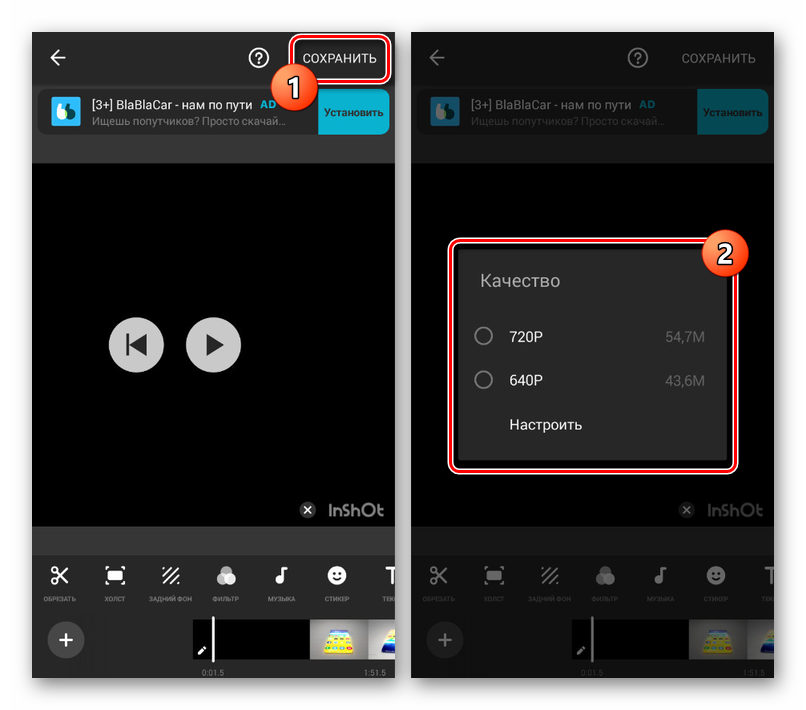Open the help question mark icon
This screenshot has height=710, width=806.
coord(259,57)
